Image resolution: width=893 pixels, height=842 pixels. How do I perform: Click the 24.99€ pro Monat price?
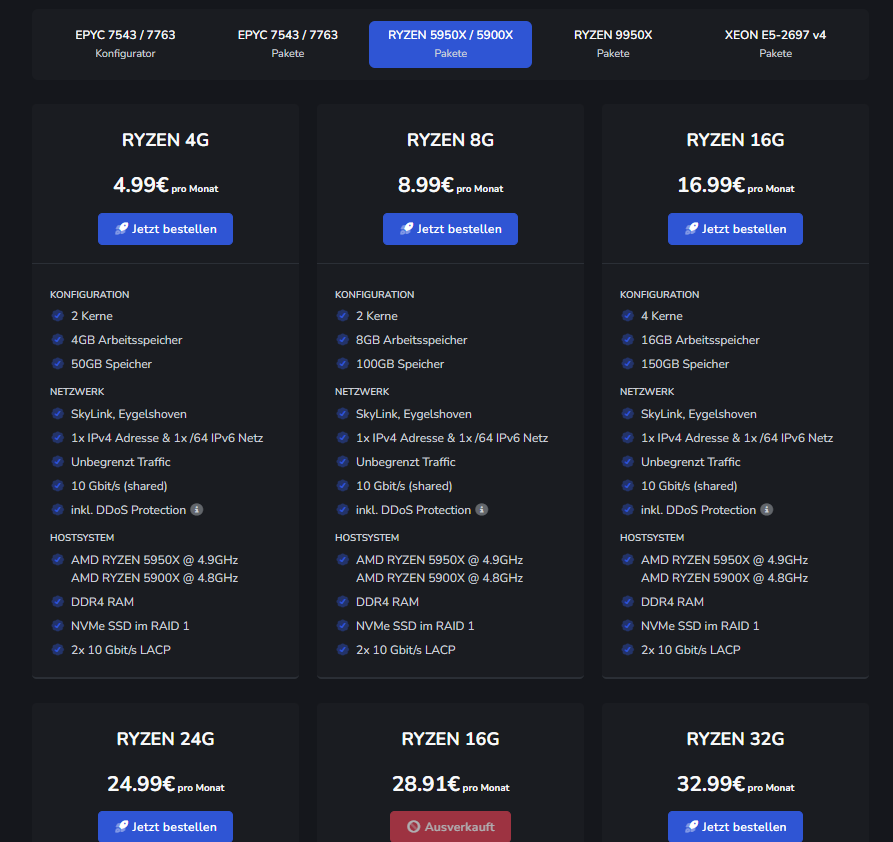point(165,784)
